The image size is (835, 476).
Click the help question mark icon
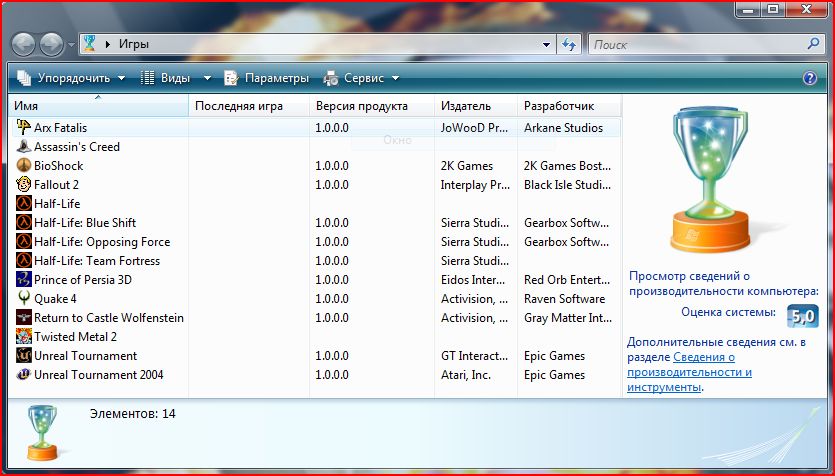coord(809,78)
